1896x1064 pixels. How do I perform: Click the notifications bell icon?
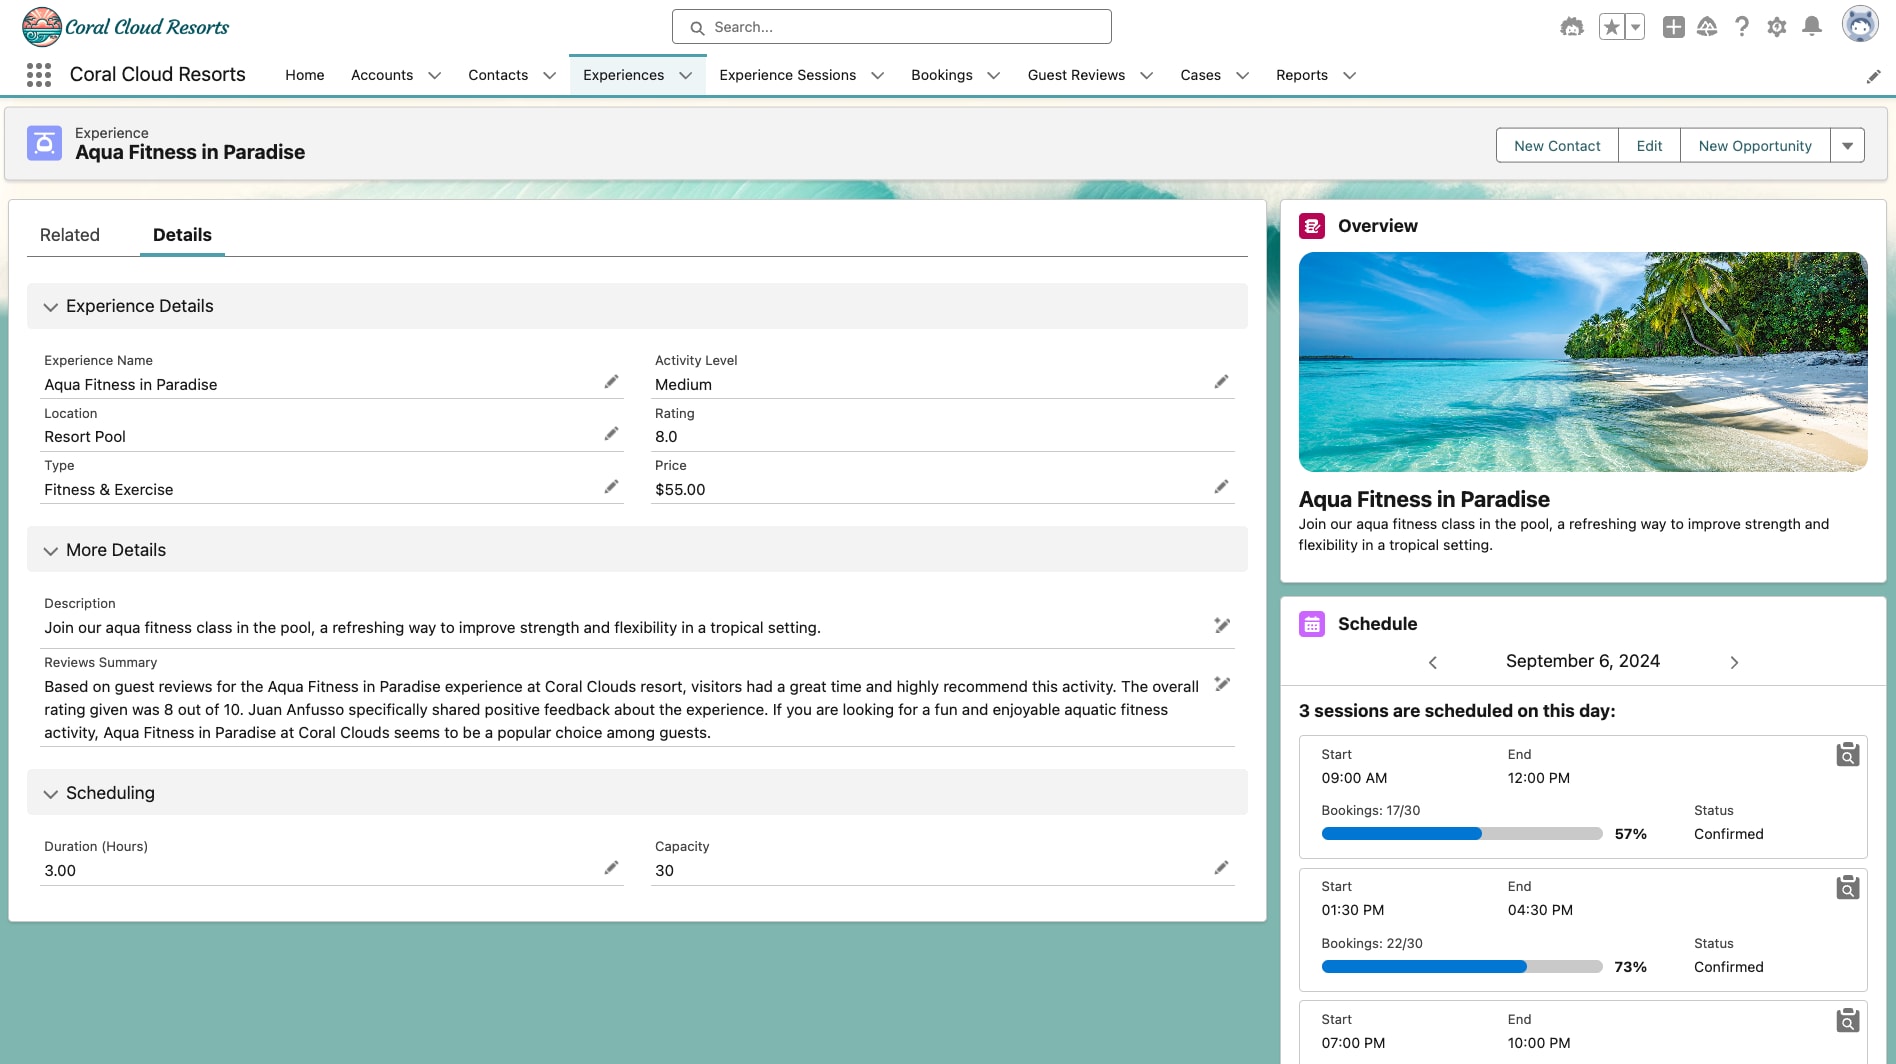point(1811,27)
